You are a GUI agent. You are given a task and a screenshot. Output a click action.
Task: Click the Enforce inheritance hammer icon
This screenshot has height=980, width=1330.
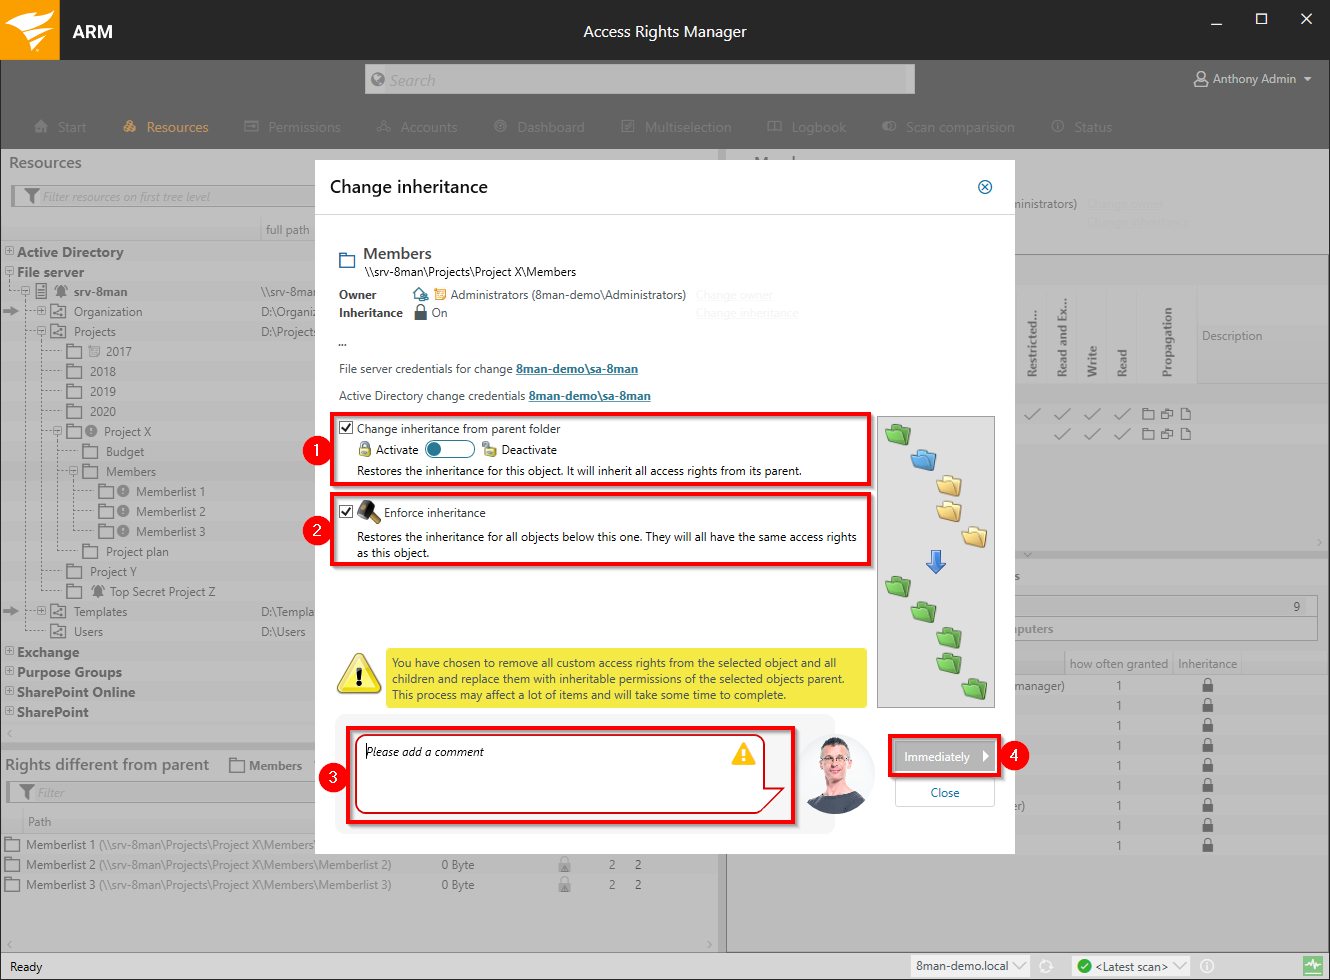368,512
